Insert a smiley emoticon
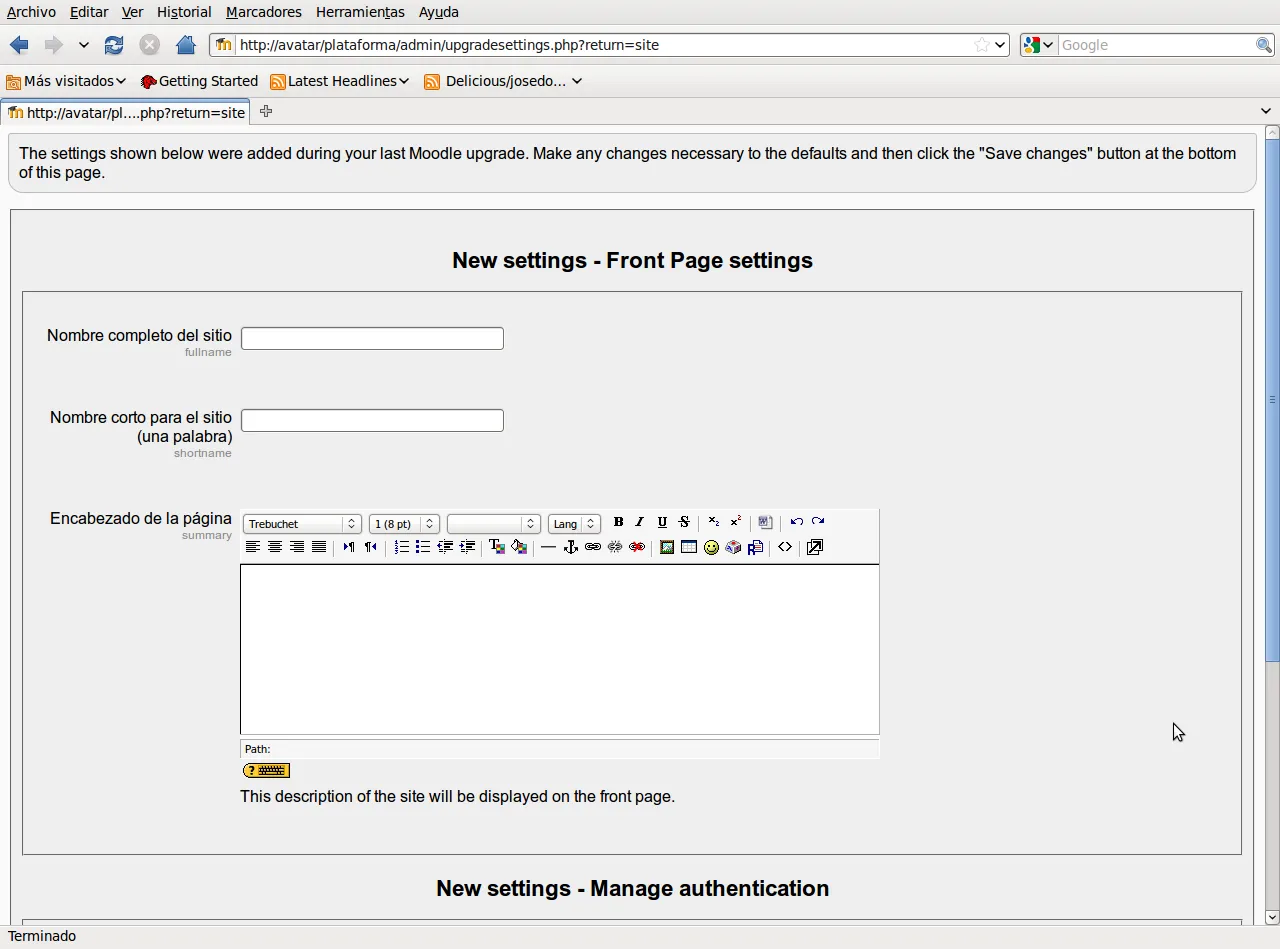1280x949 pixels. [x=711, y=547]
